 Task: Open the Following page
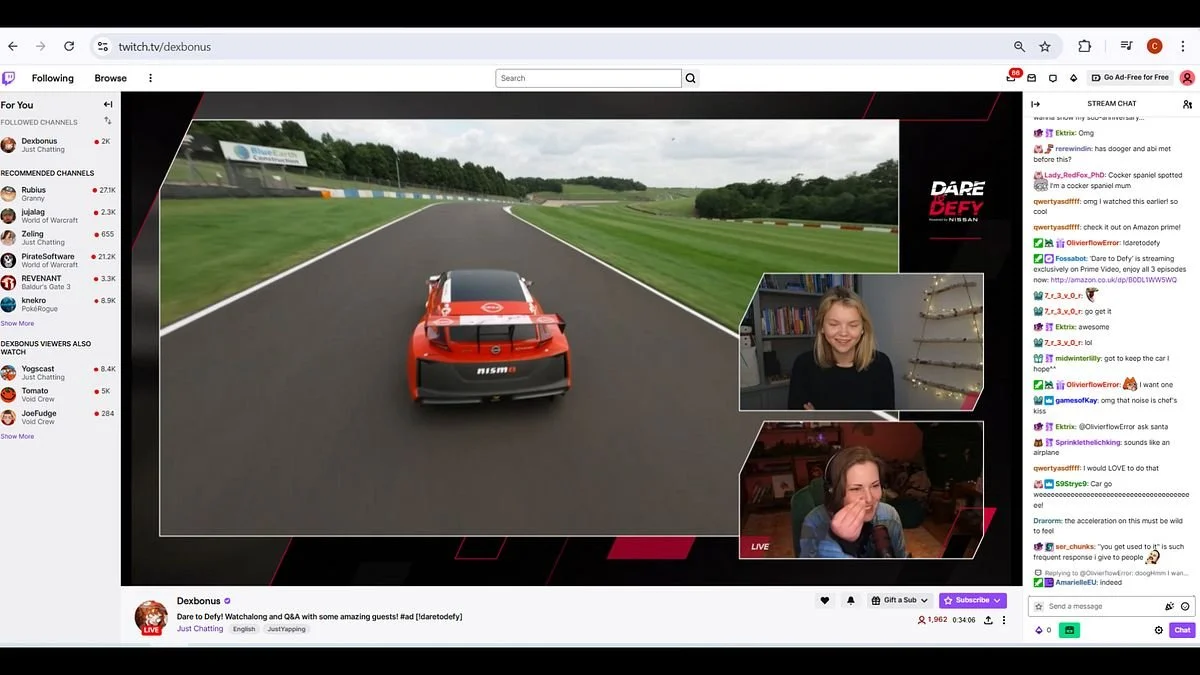(x=53, y=78)
